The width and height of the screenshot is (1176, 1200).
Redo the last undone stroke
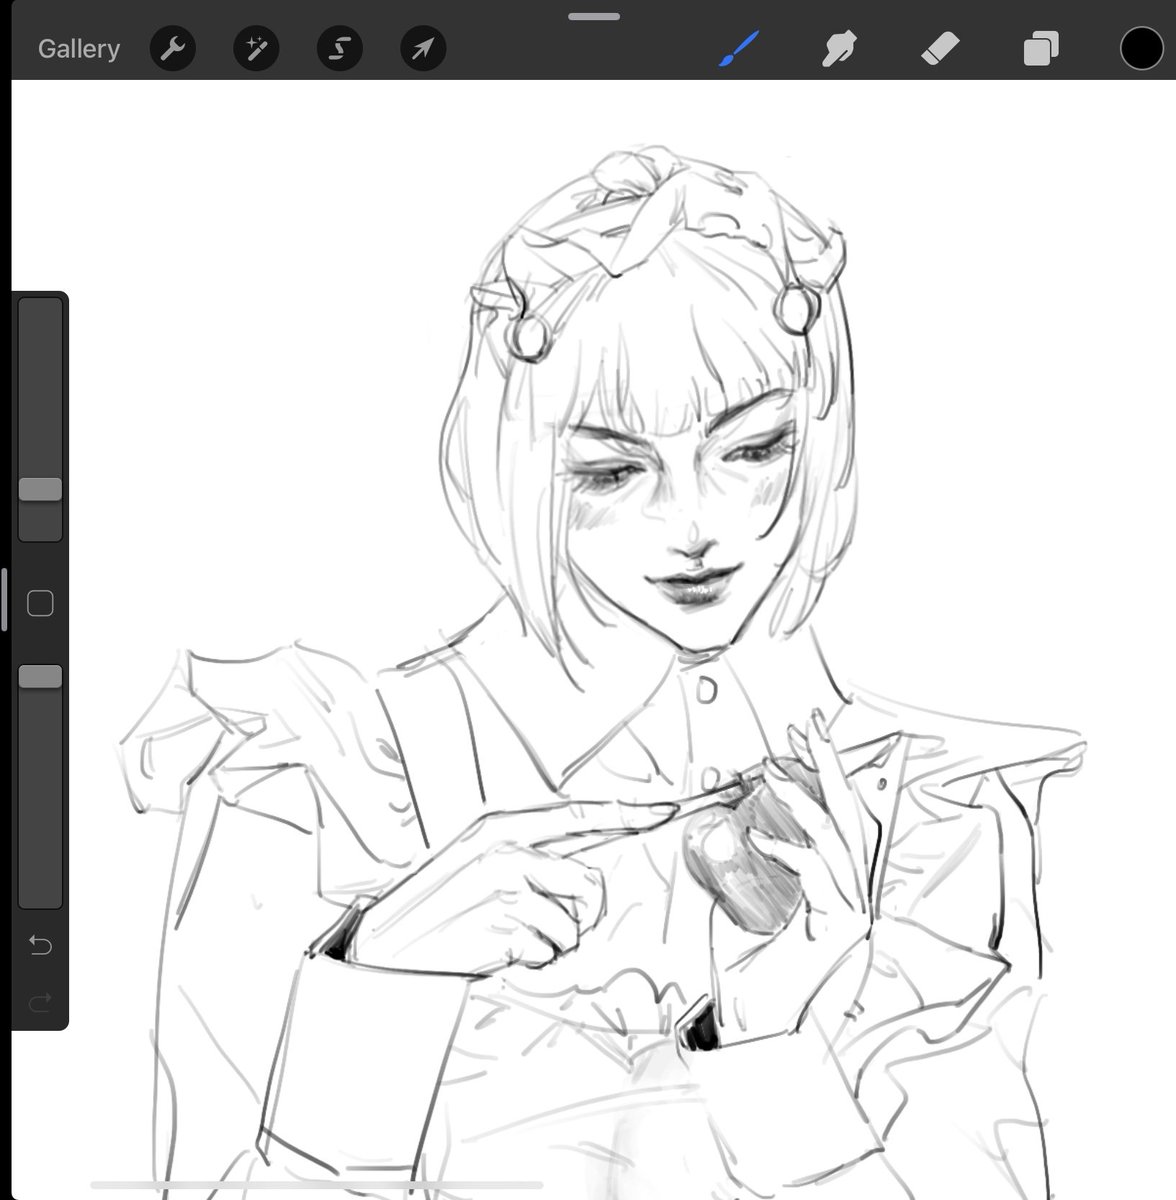(x=40, y=1002)
